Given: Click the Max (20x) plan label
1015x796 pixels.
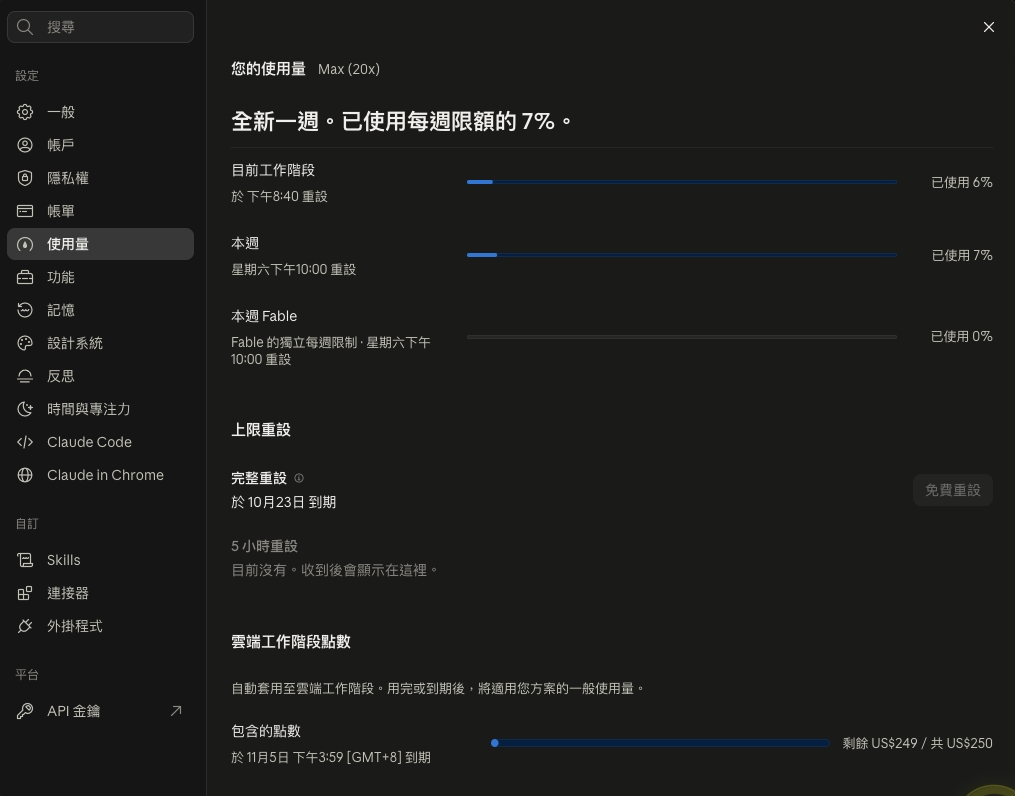Looking at the screenshot, I should 349,69.
